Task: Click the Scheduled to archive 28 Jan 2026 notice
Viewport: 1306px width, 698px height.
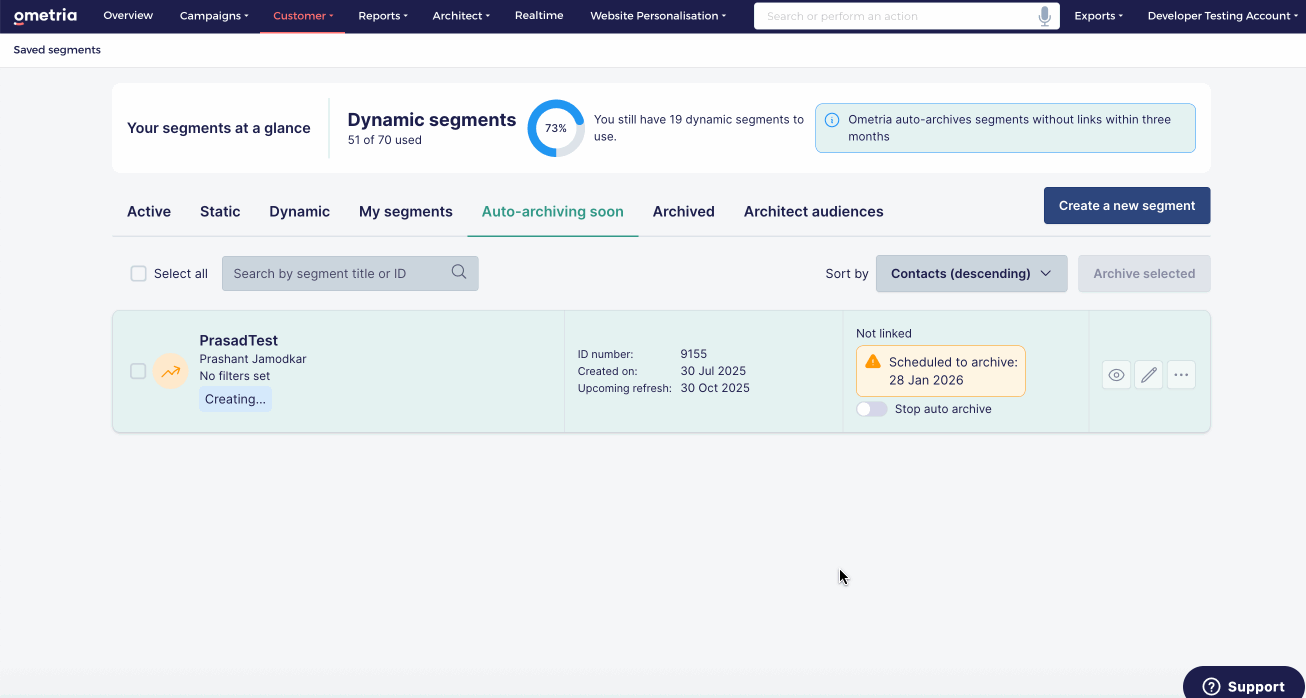Action: [941, 371]
